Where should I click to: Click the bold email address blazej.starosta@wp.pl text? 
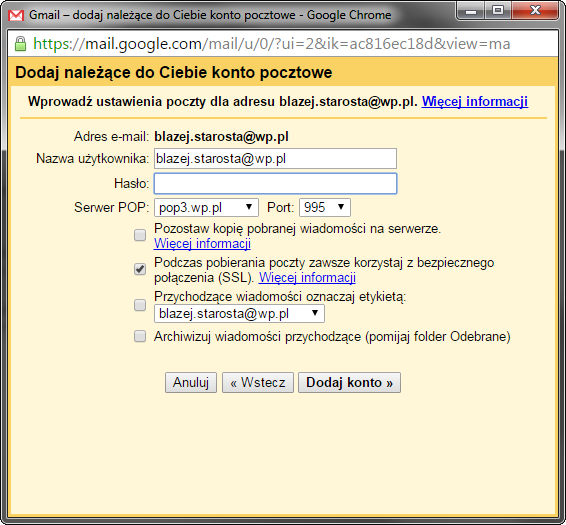[x=221, y=137]
